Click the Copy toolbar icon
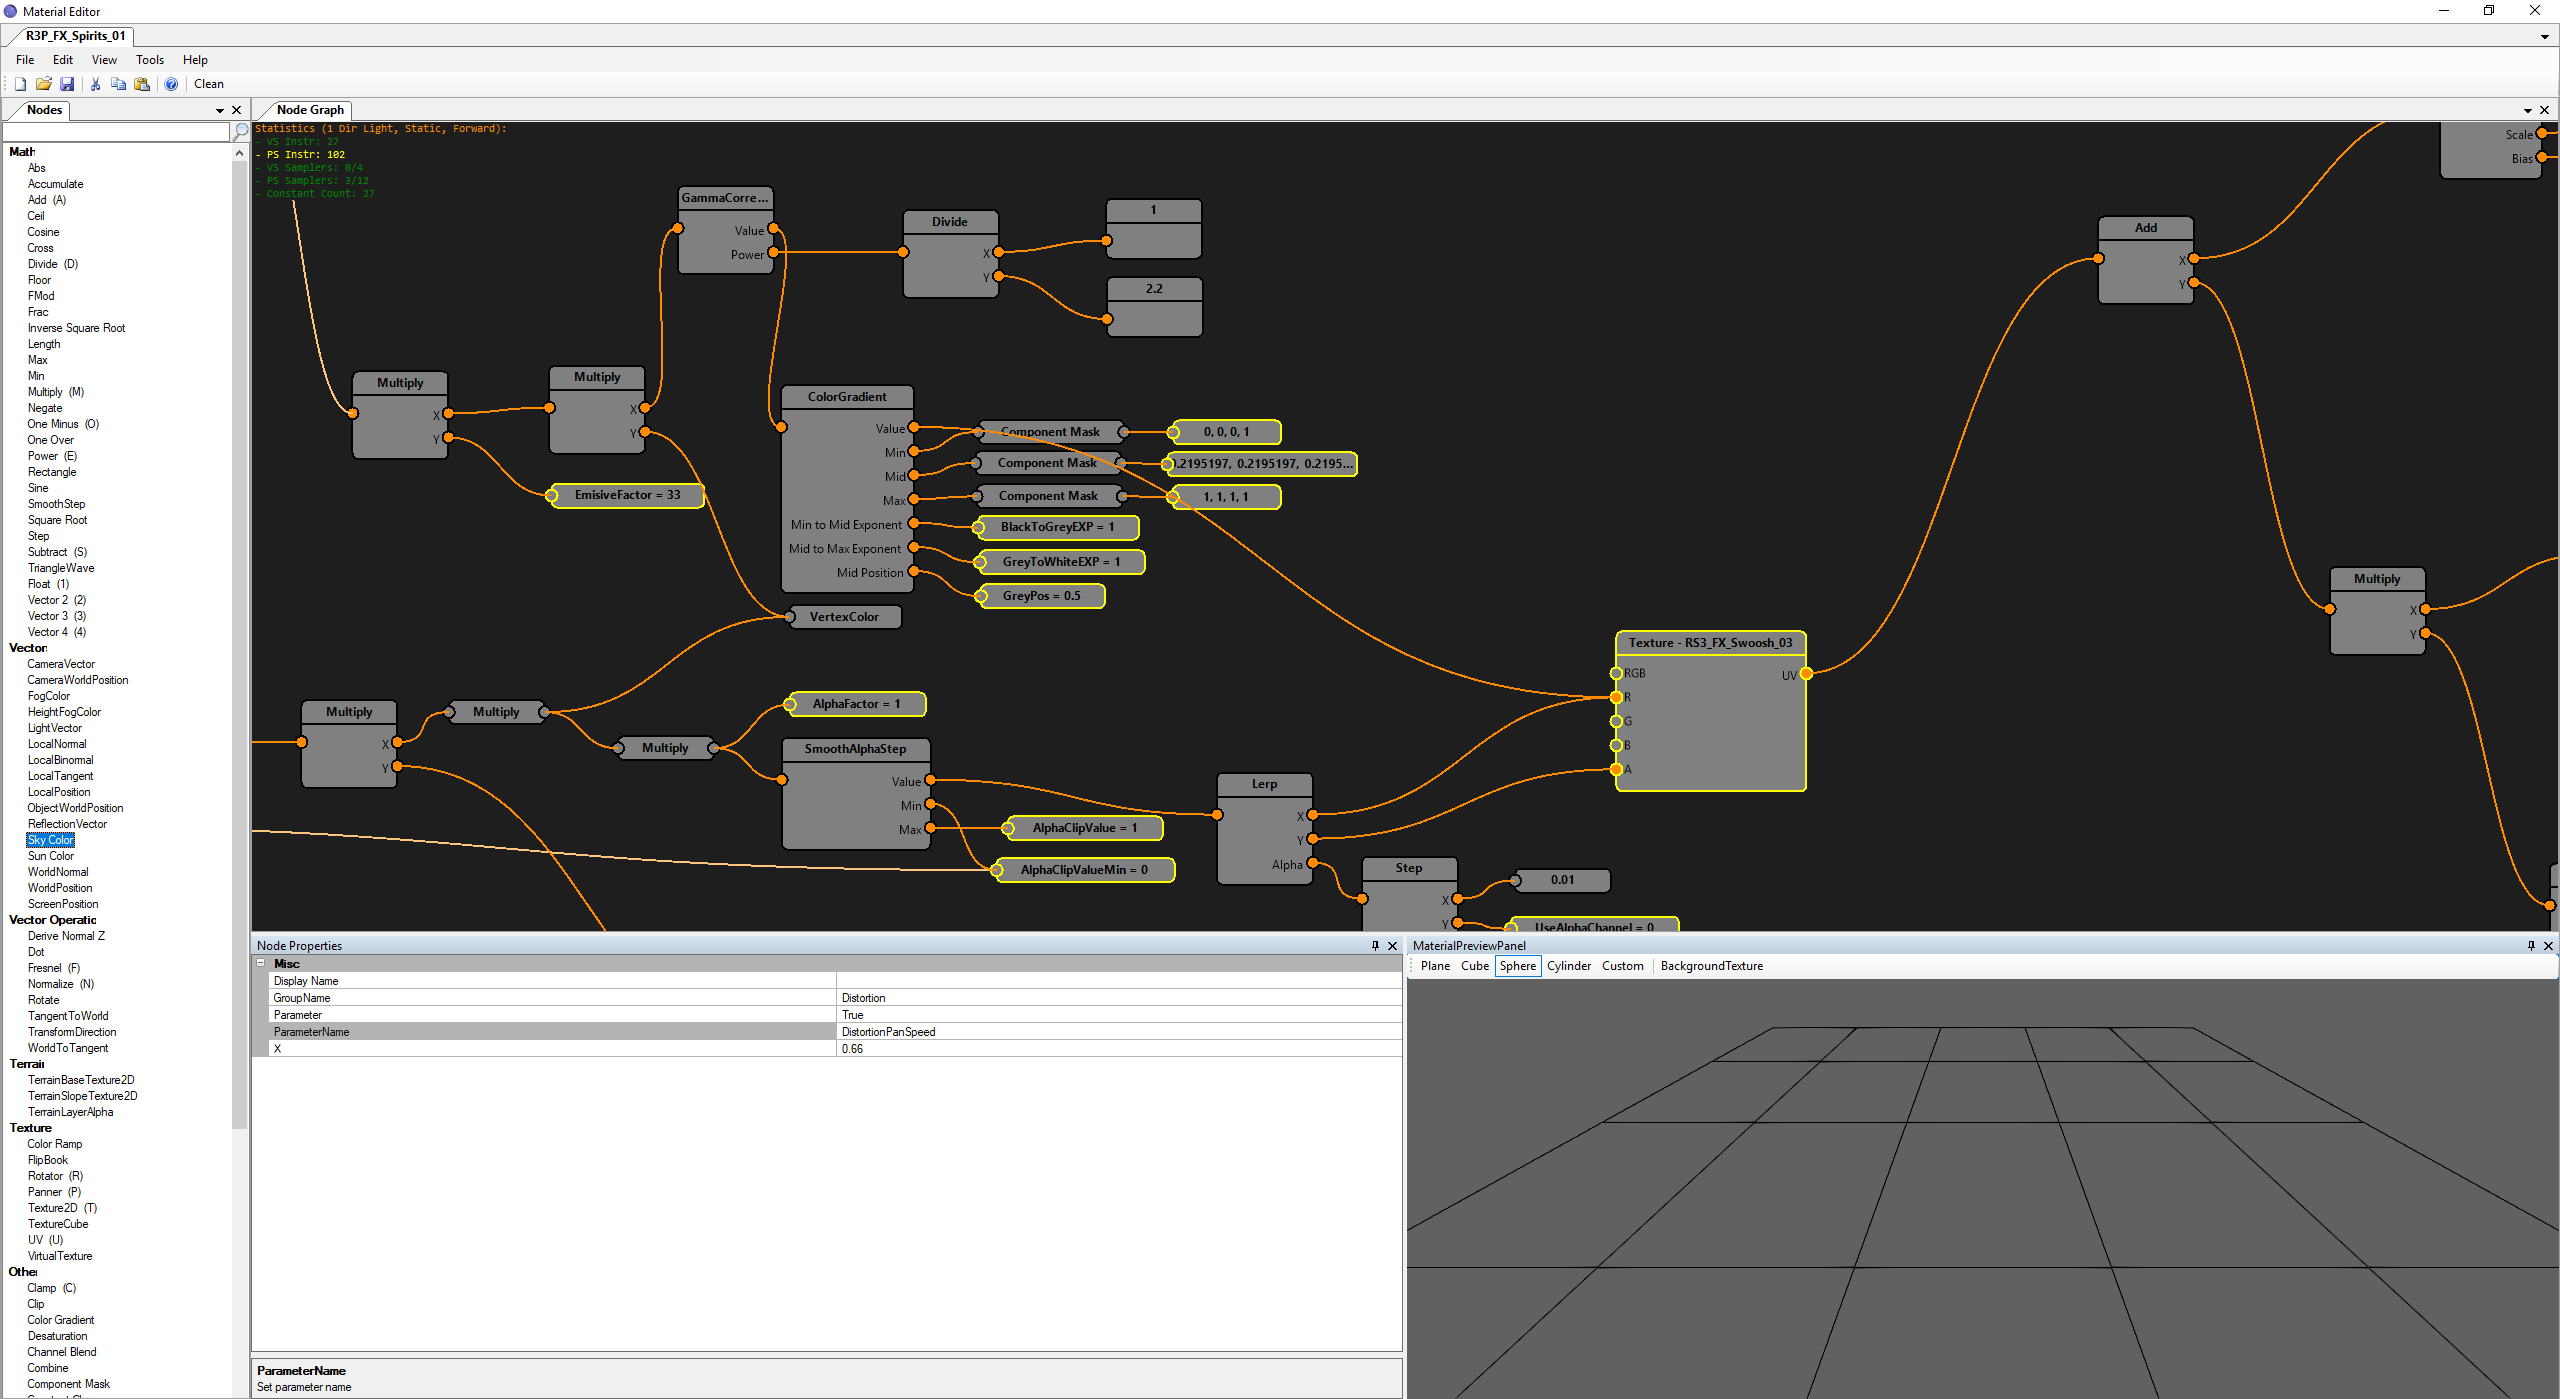Viewport: 2560px width, 1399px height. (118, 84)
